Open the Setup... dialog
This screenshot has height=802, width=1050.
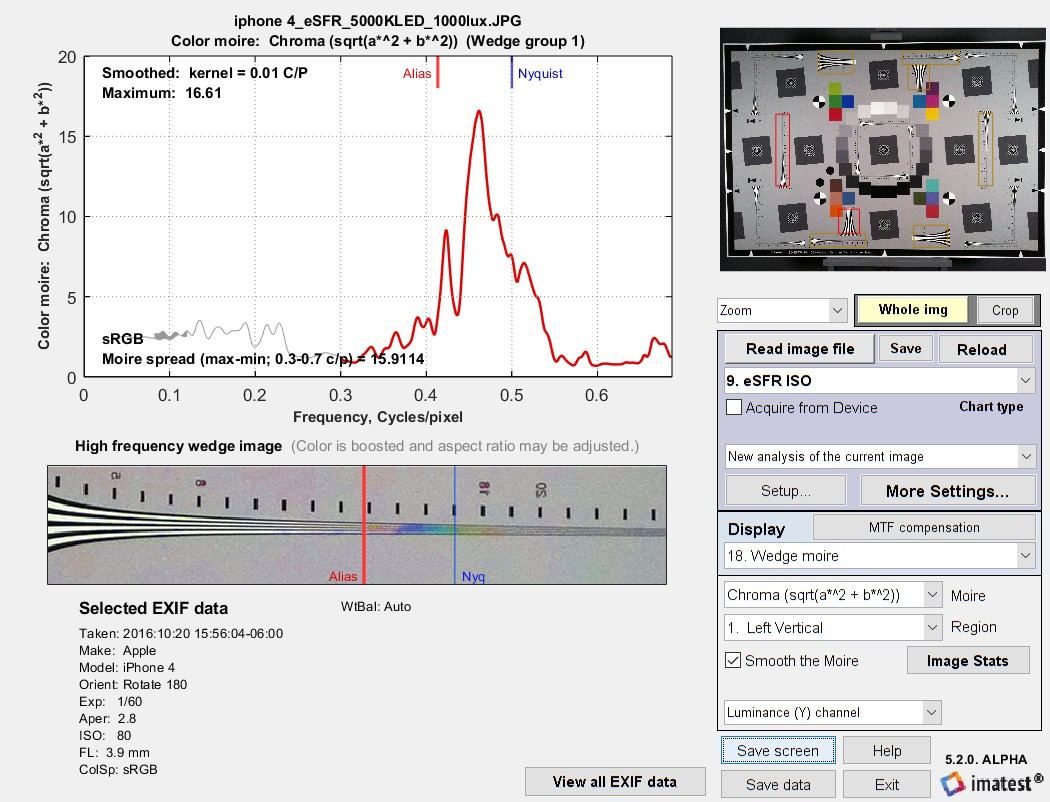(x=785, y=491)
